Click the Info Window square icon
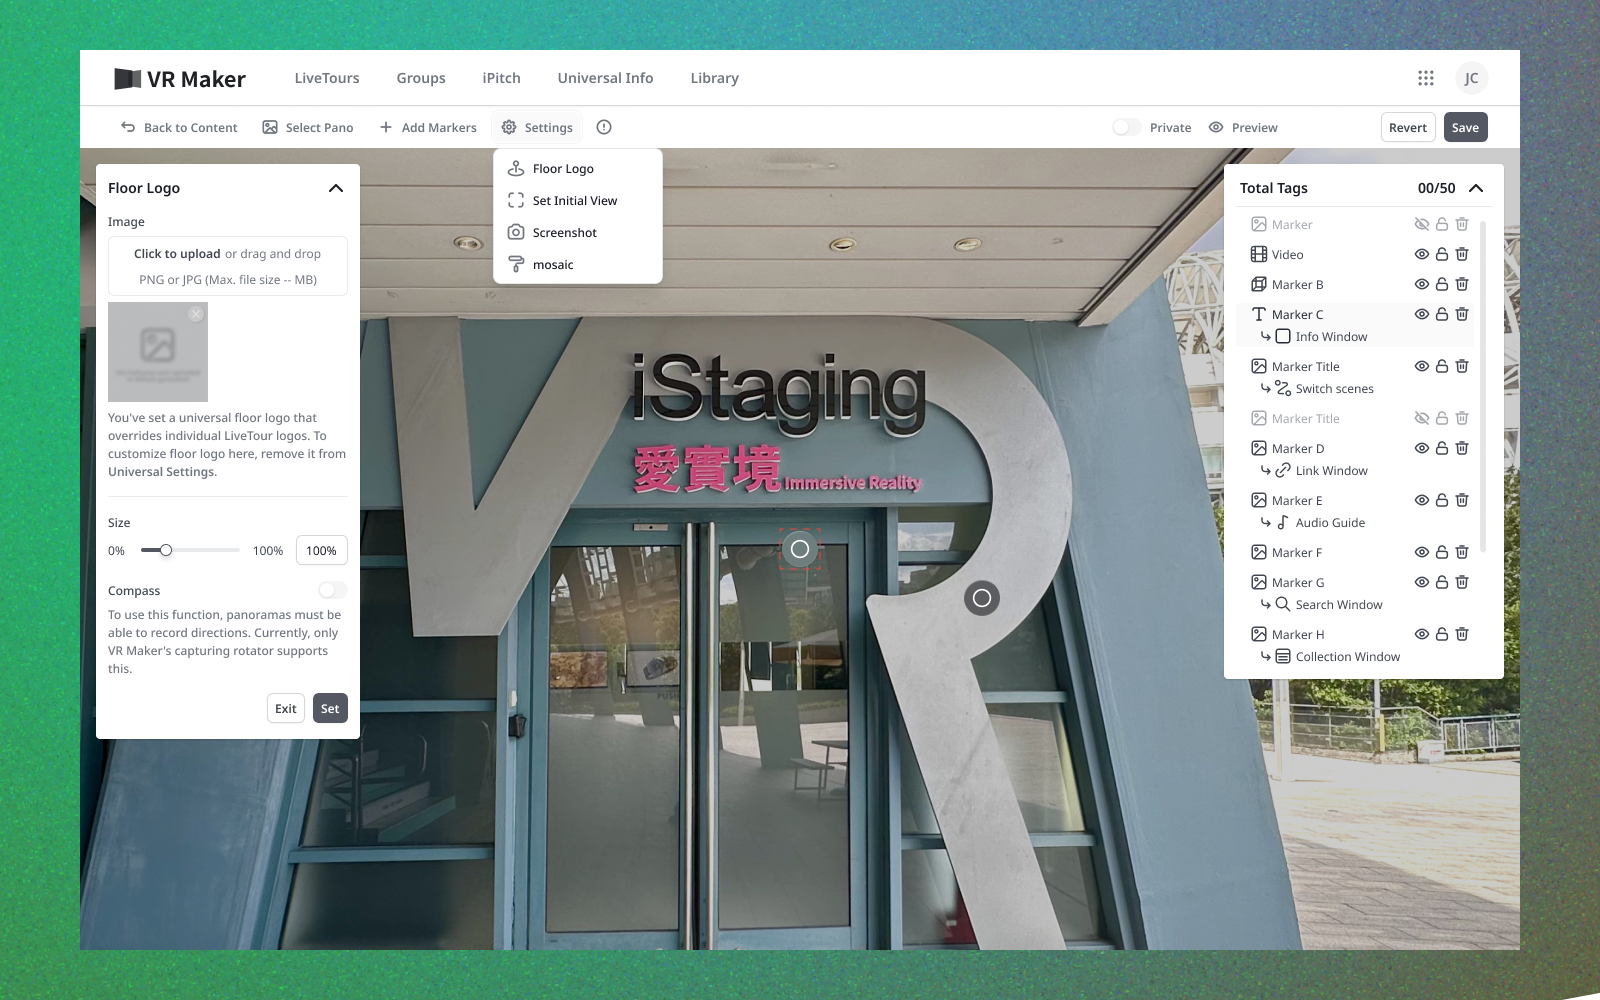This screenshot has width=1600, height=1000. [x=1283, y=336]
